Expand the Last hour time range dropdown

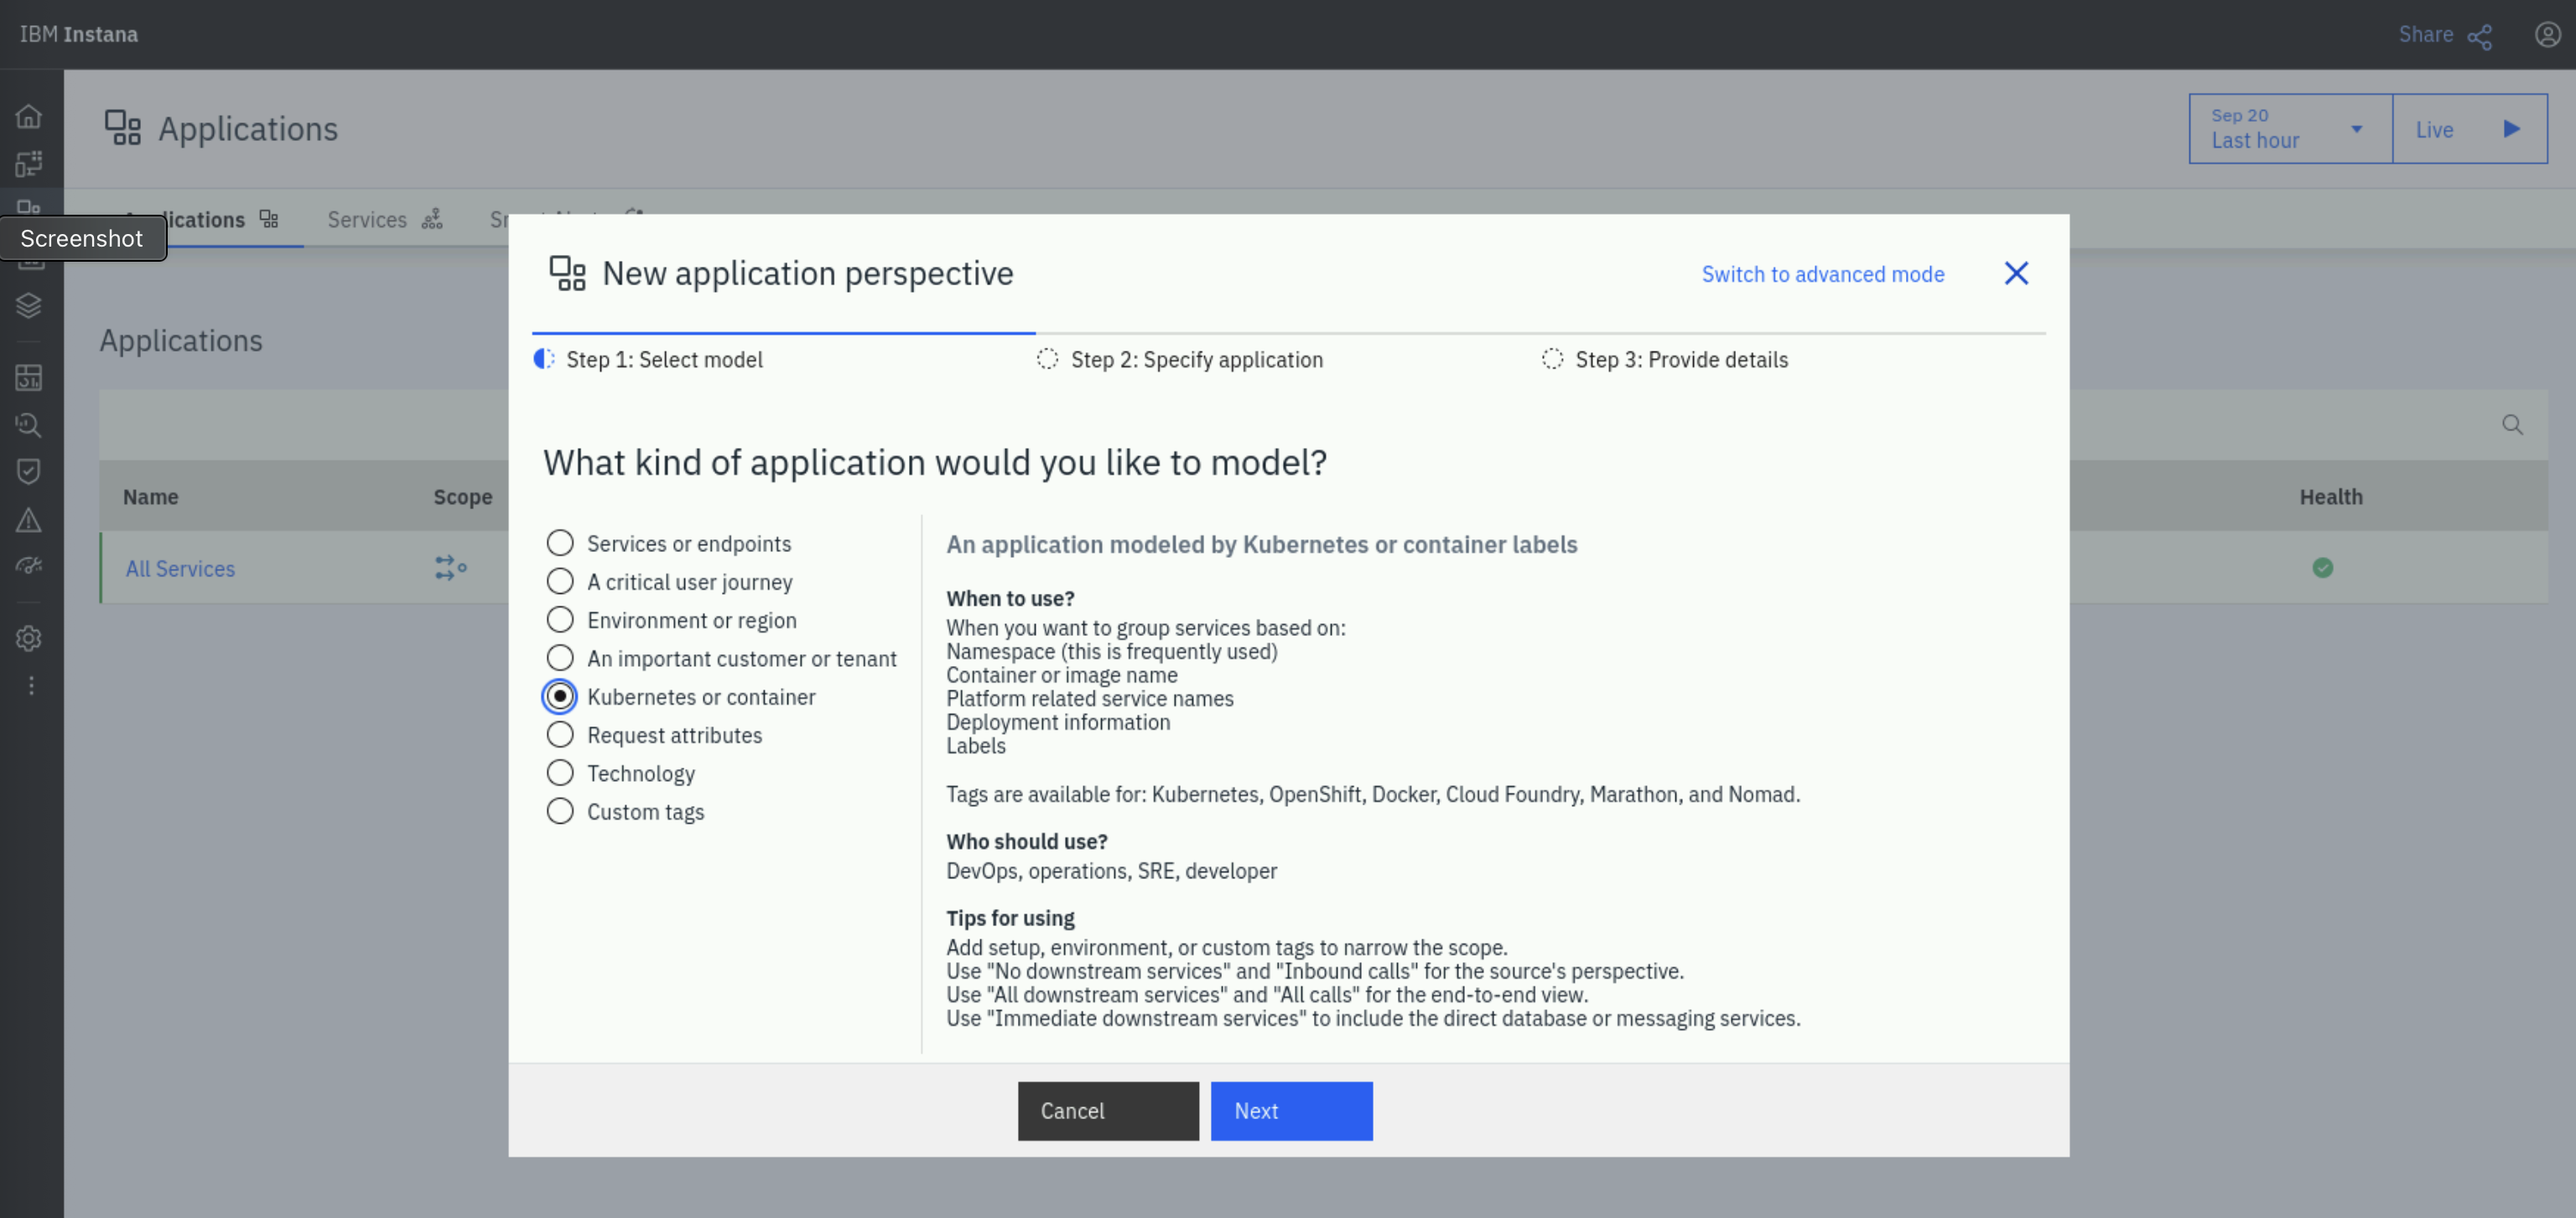(2289, 129)
